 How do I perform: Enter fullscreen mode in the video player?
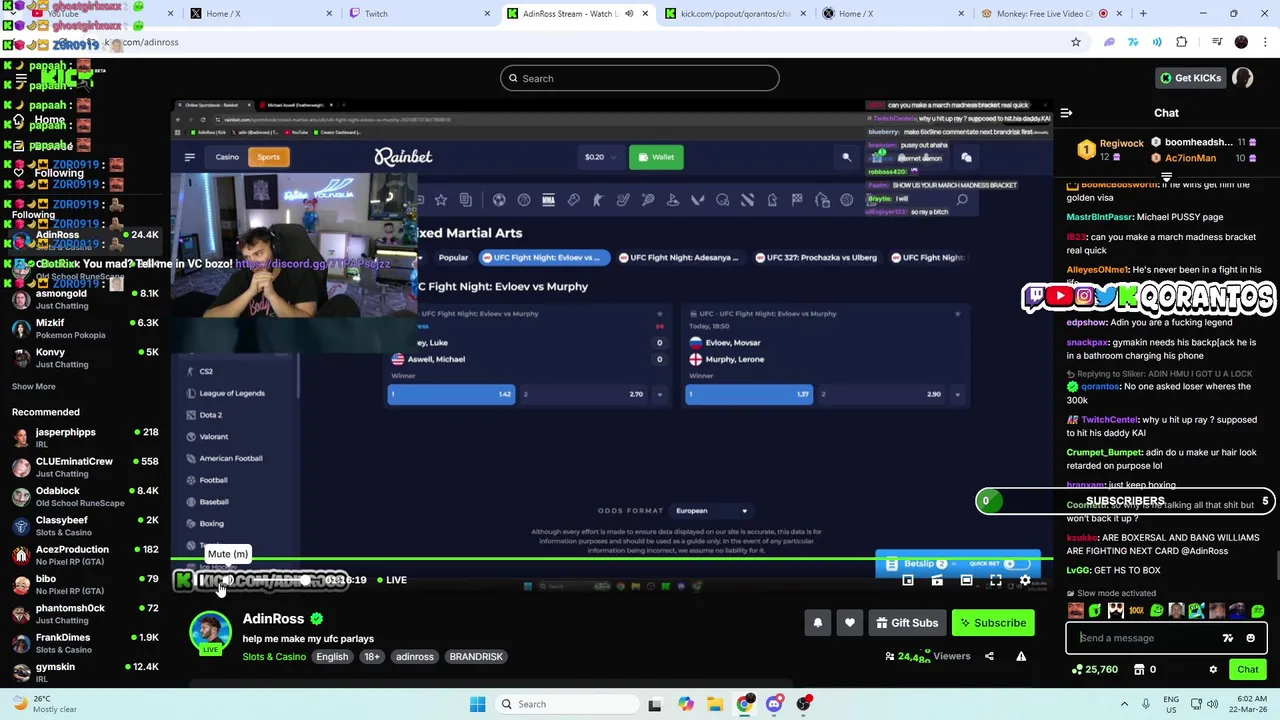[996, 580]
